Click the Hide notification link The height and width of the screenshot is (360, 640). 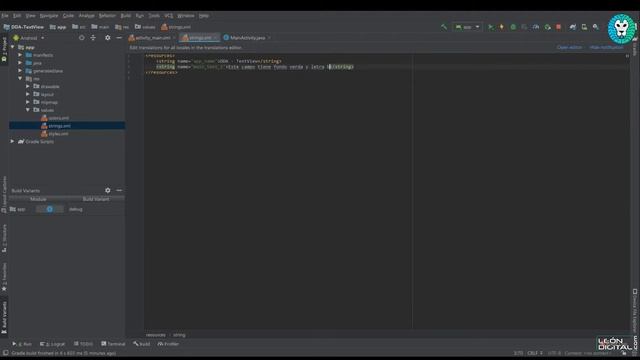pos(607,47)
